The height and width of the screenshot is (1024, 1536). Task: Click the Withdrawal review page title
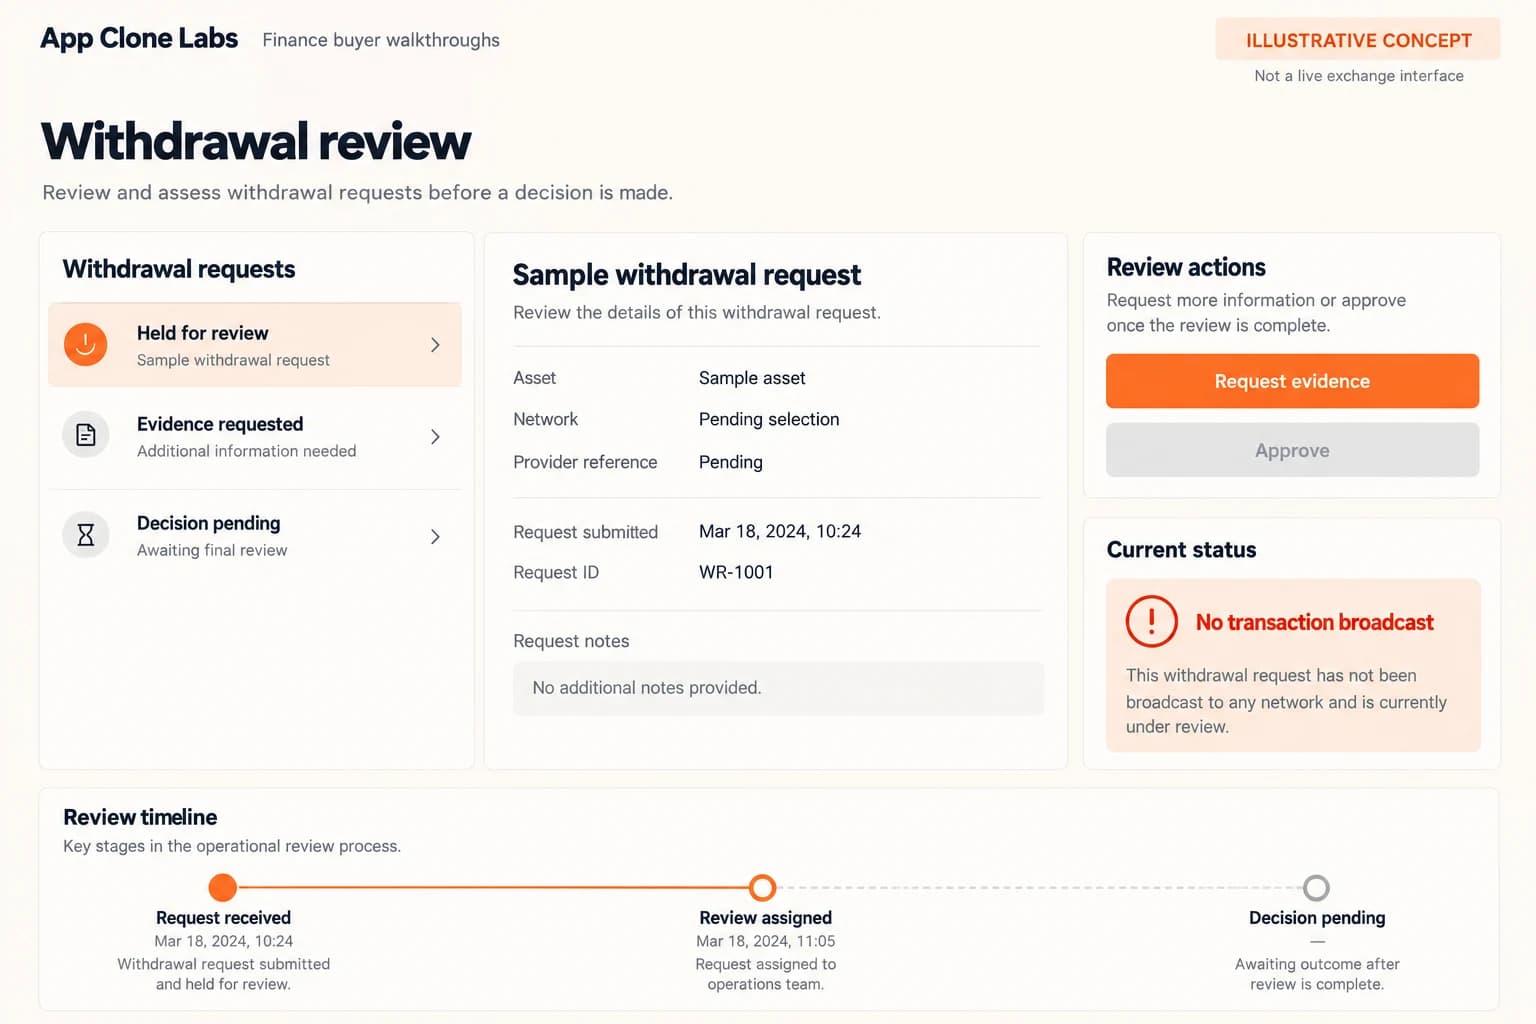(256, 141)
